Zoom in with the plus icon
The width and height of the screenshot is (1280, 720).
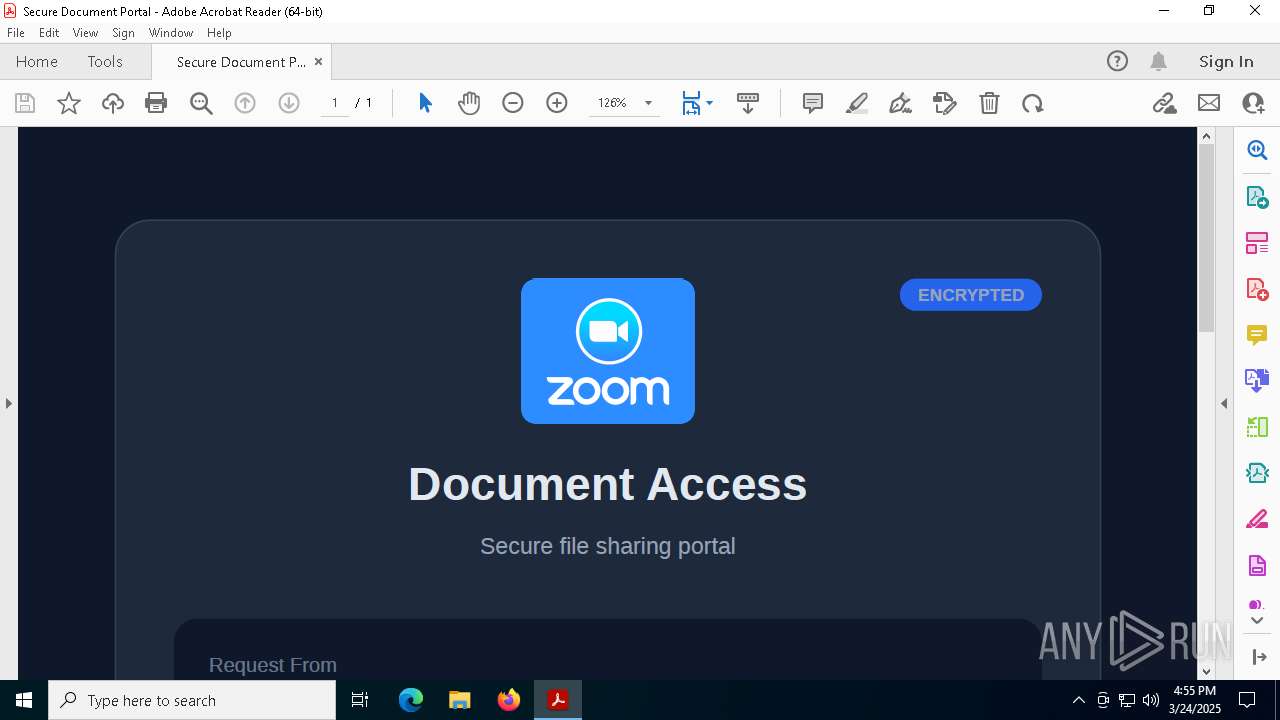point(557,103)
